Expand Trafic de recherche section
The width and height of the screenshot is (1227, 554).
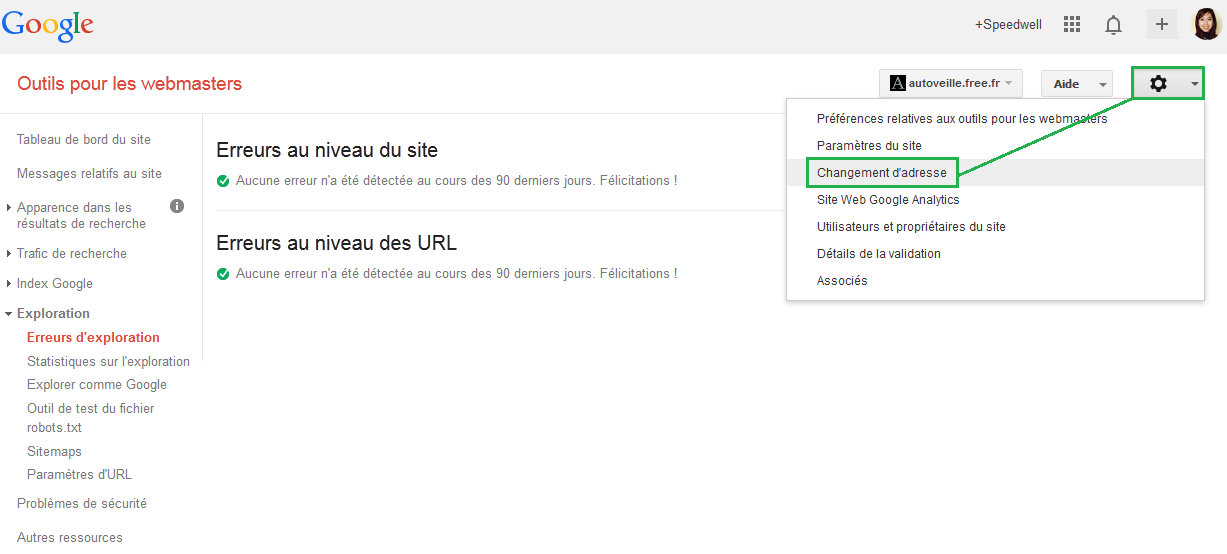coord(71,253)
